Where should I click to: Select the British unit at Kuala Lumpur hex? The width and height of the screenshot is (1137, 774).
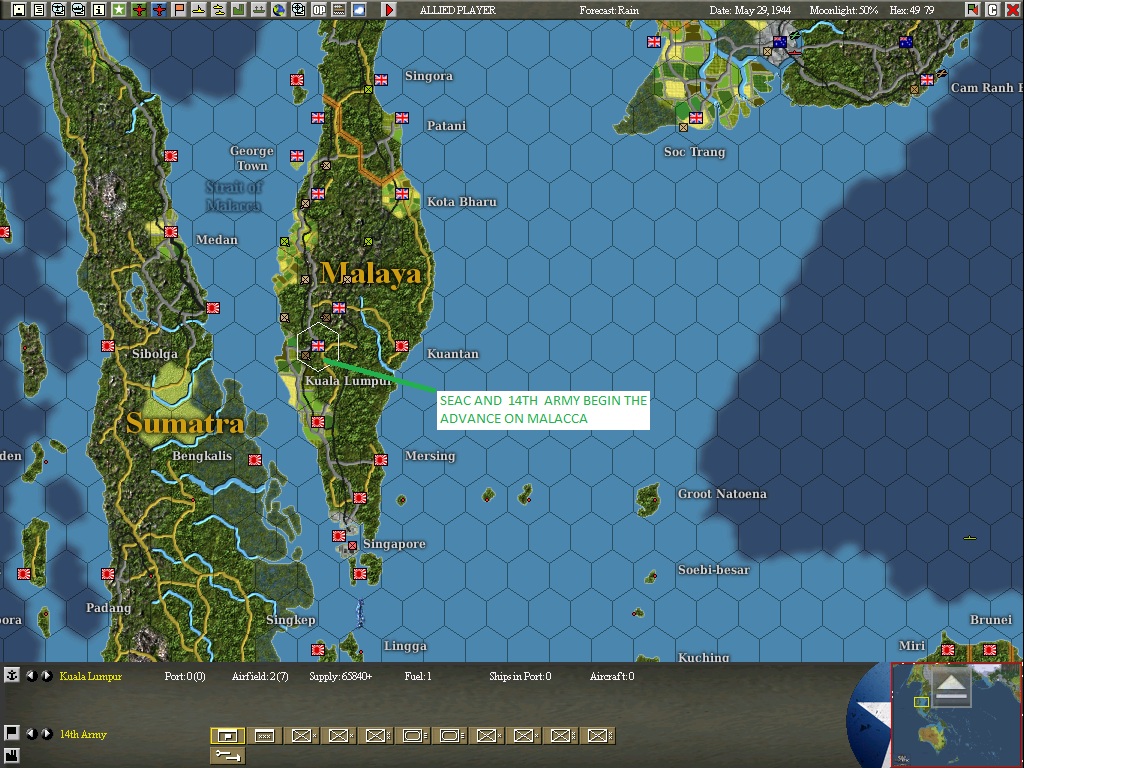[318, 346]
